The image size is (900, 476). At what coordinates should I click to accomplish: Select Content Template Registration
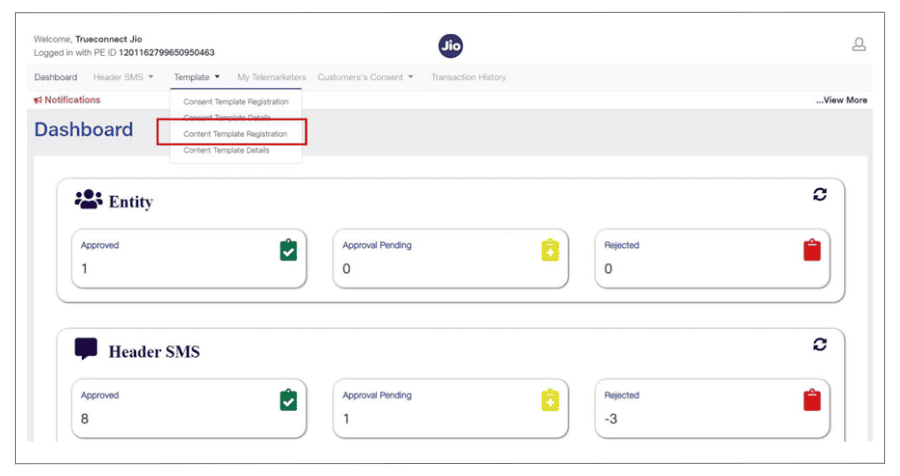(235, 134)
